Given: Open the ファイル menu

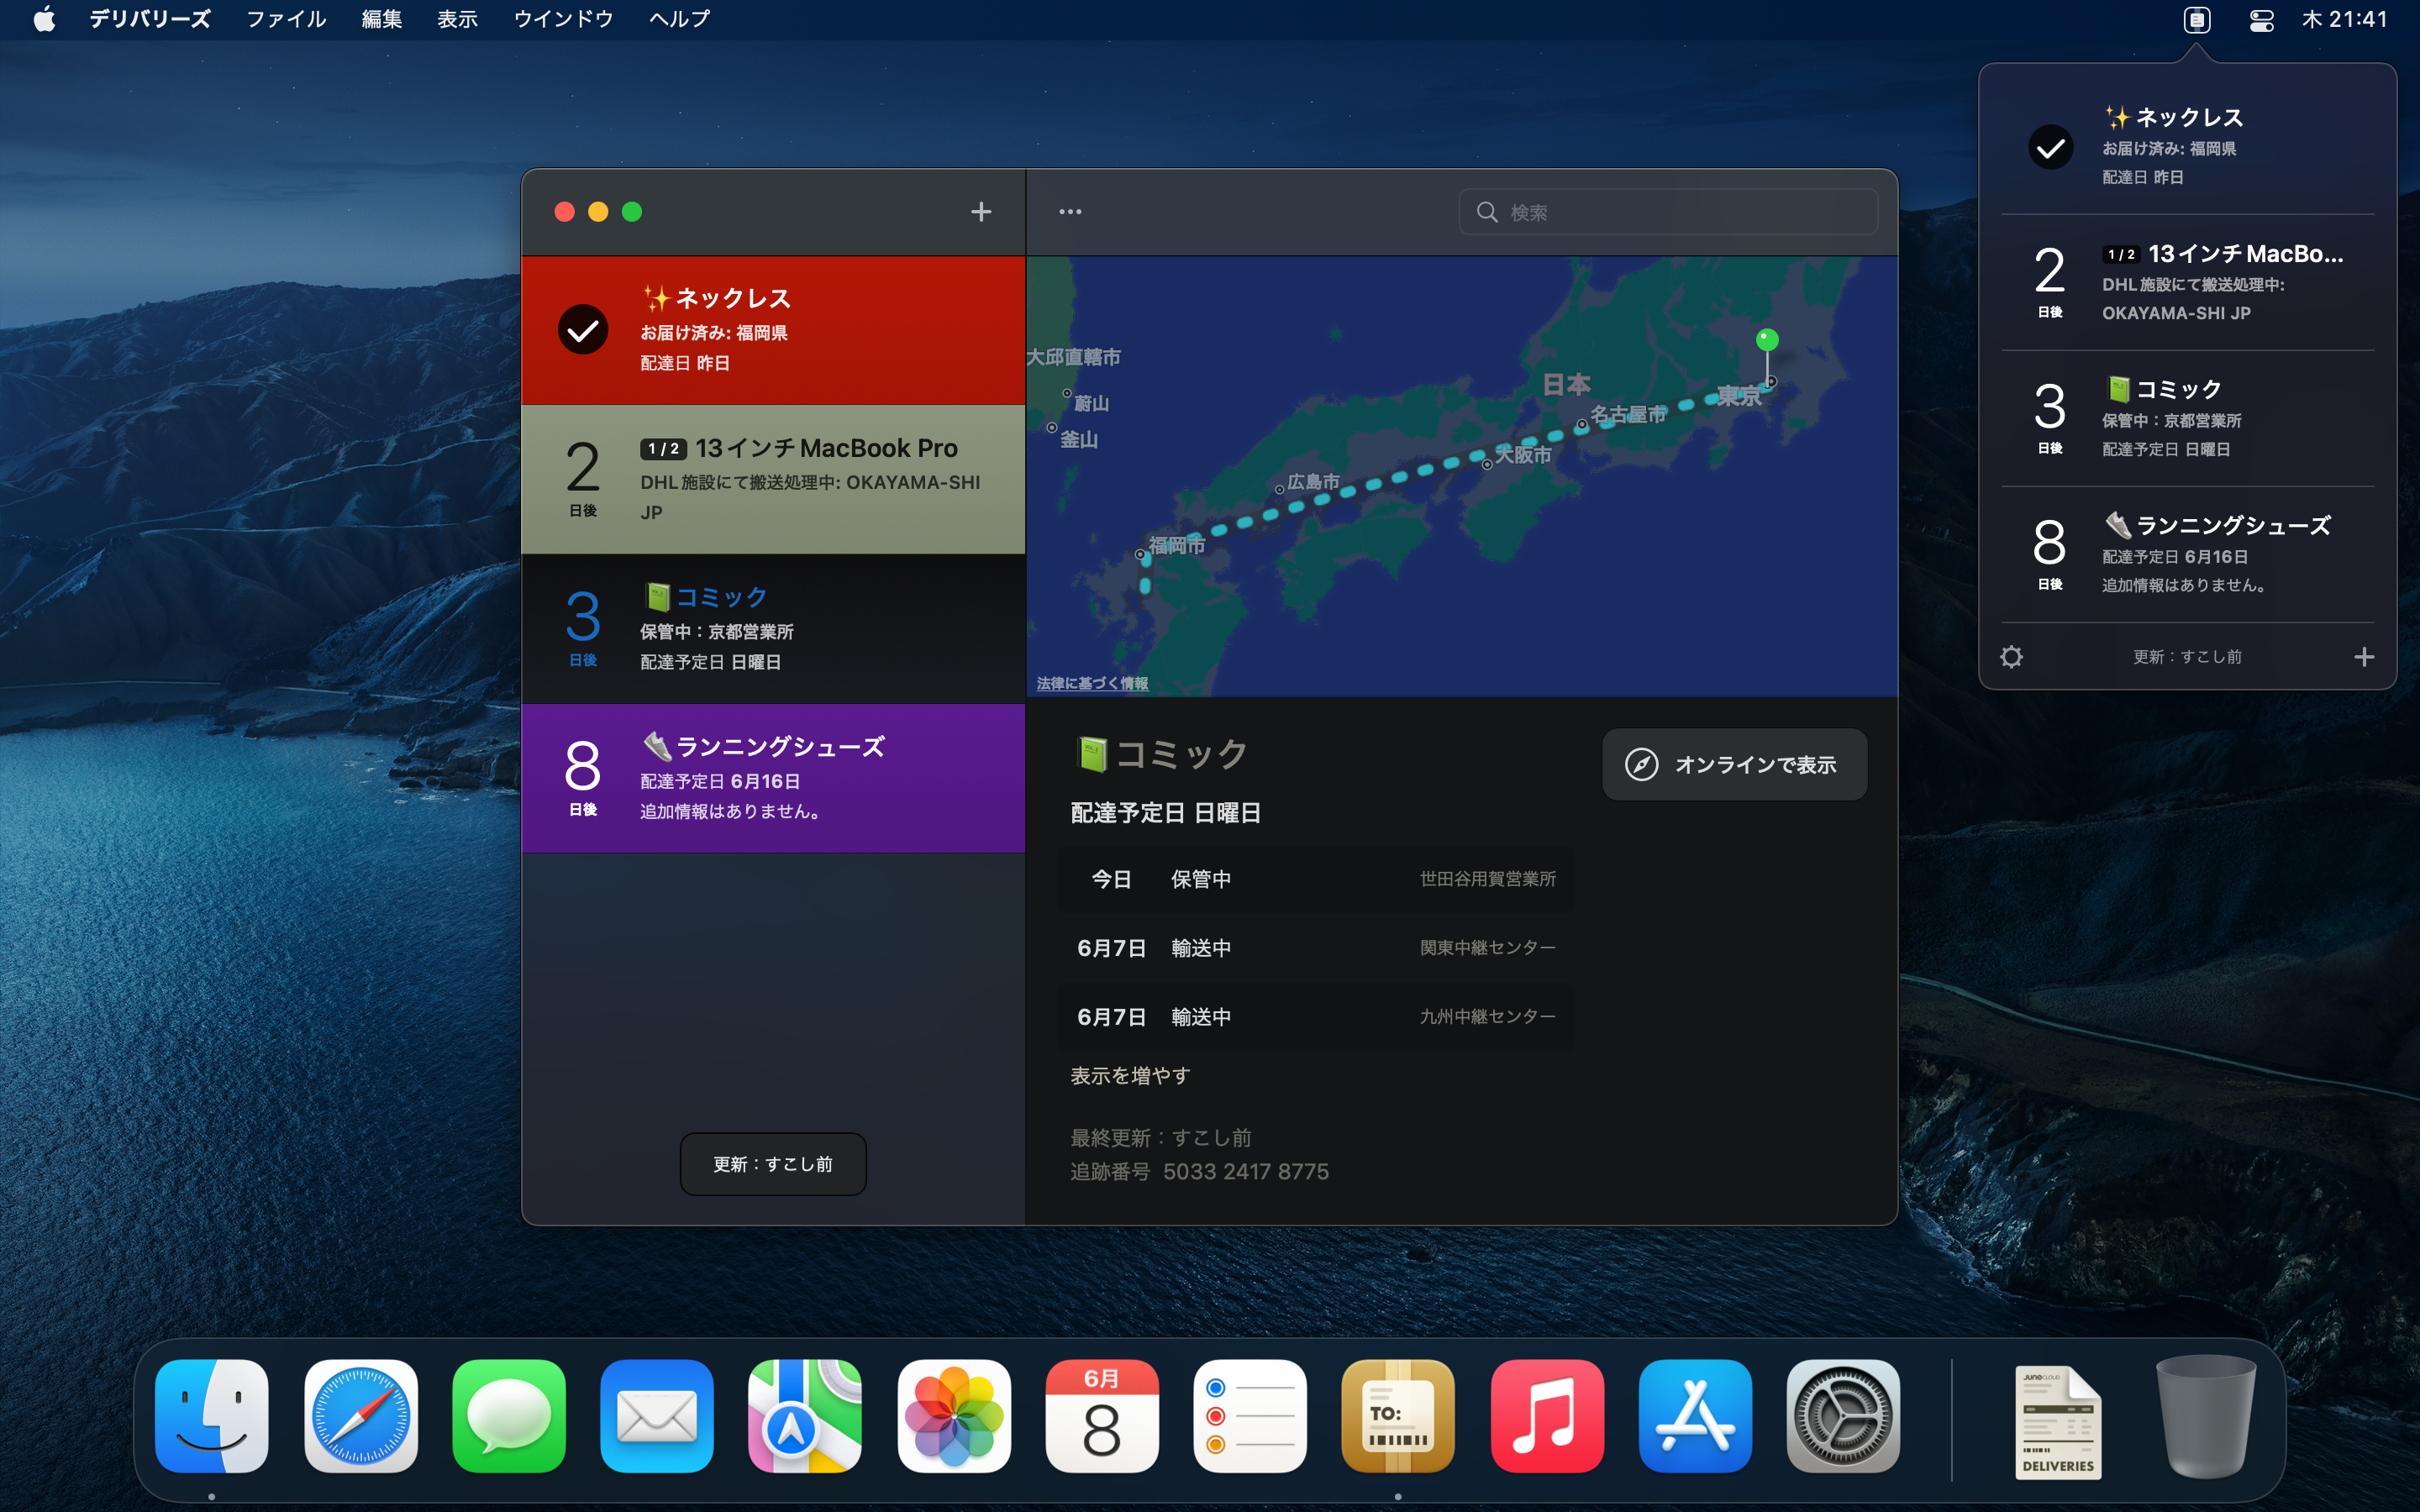Looking at the screenshot, I should coord(286,19).
